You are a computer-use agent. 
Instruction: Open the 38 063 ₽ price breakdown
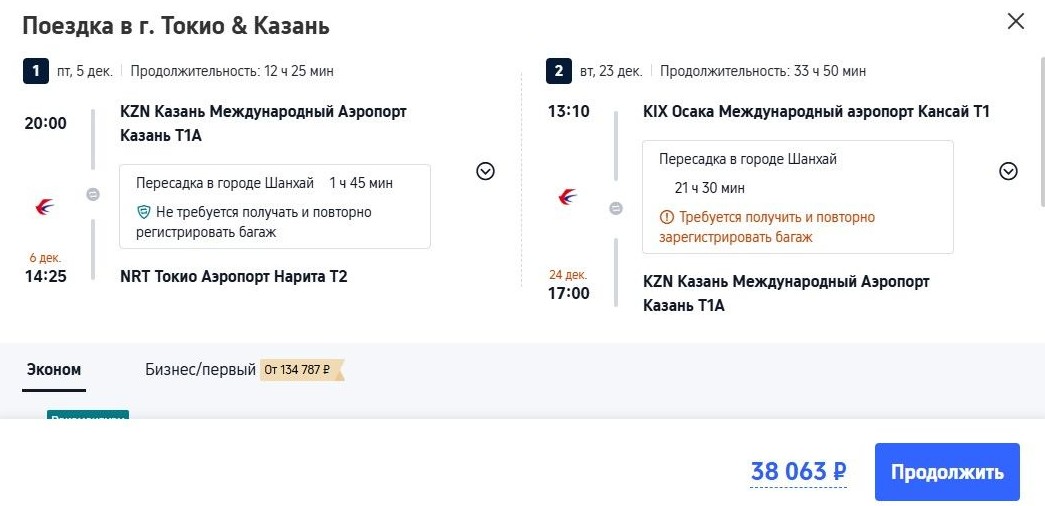798,472
